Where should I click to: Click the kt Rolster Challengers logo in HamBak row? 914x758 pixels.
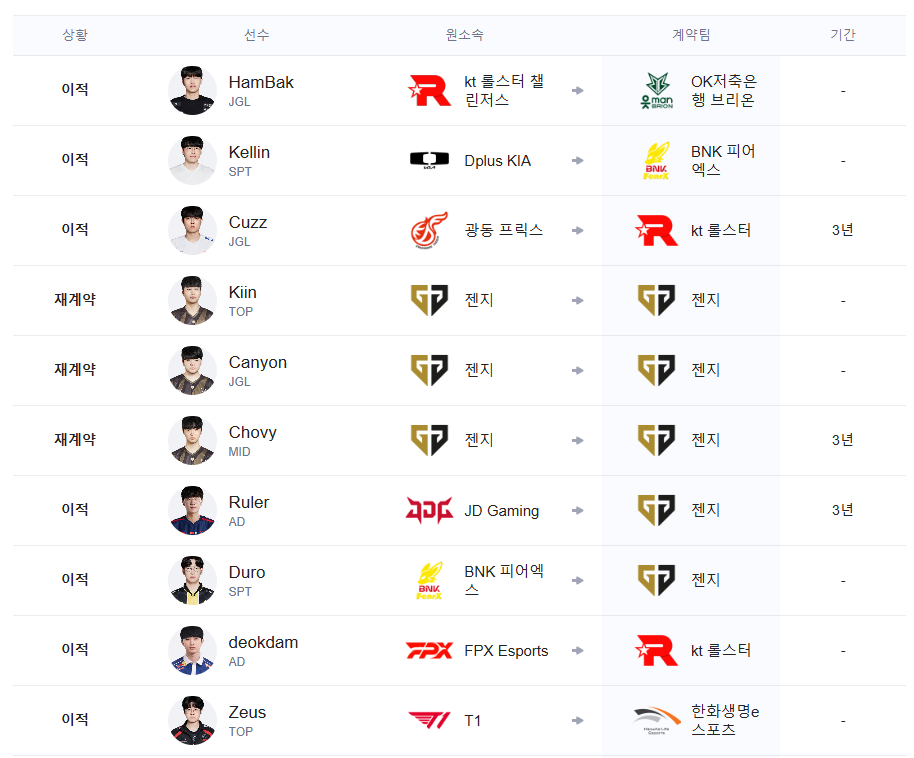(430, 90)
